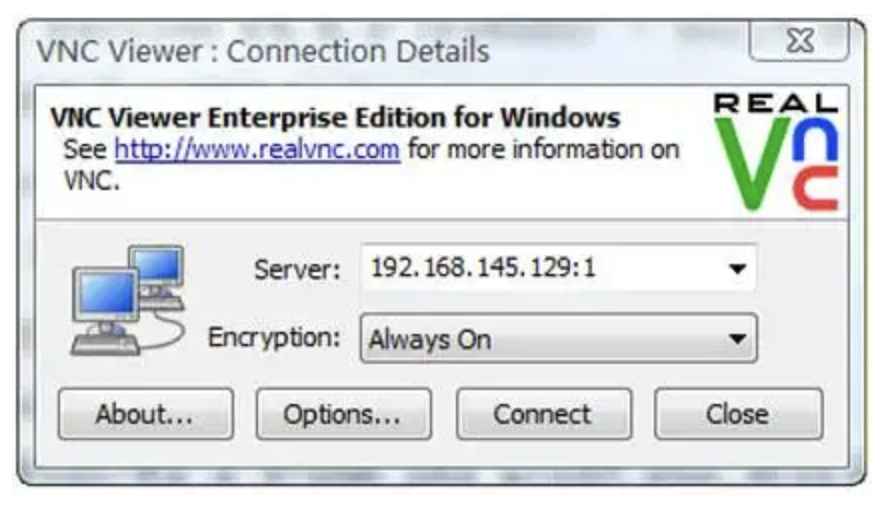The width and height of the screenshot is (884, 506).
Task: Close the dialog using the X button
Action: (x=799, y=41)
